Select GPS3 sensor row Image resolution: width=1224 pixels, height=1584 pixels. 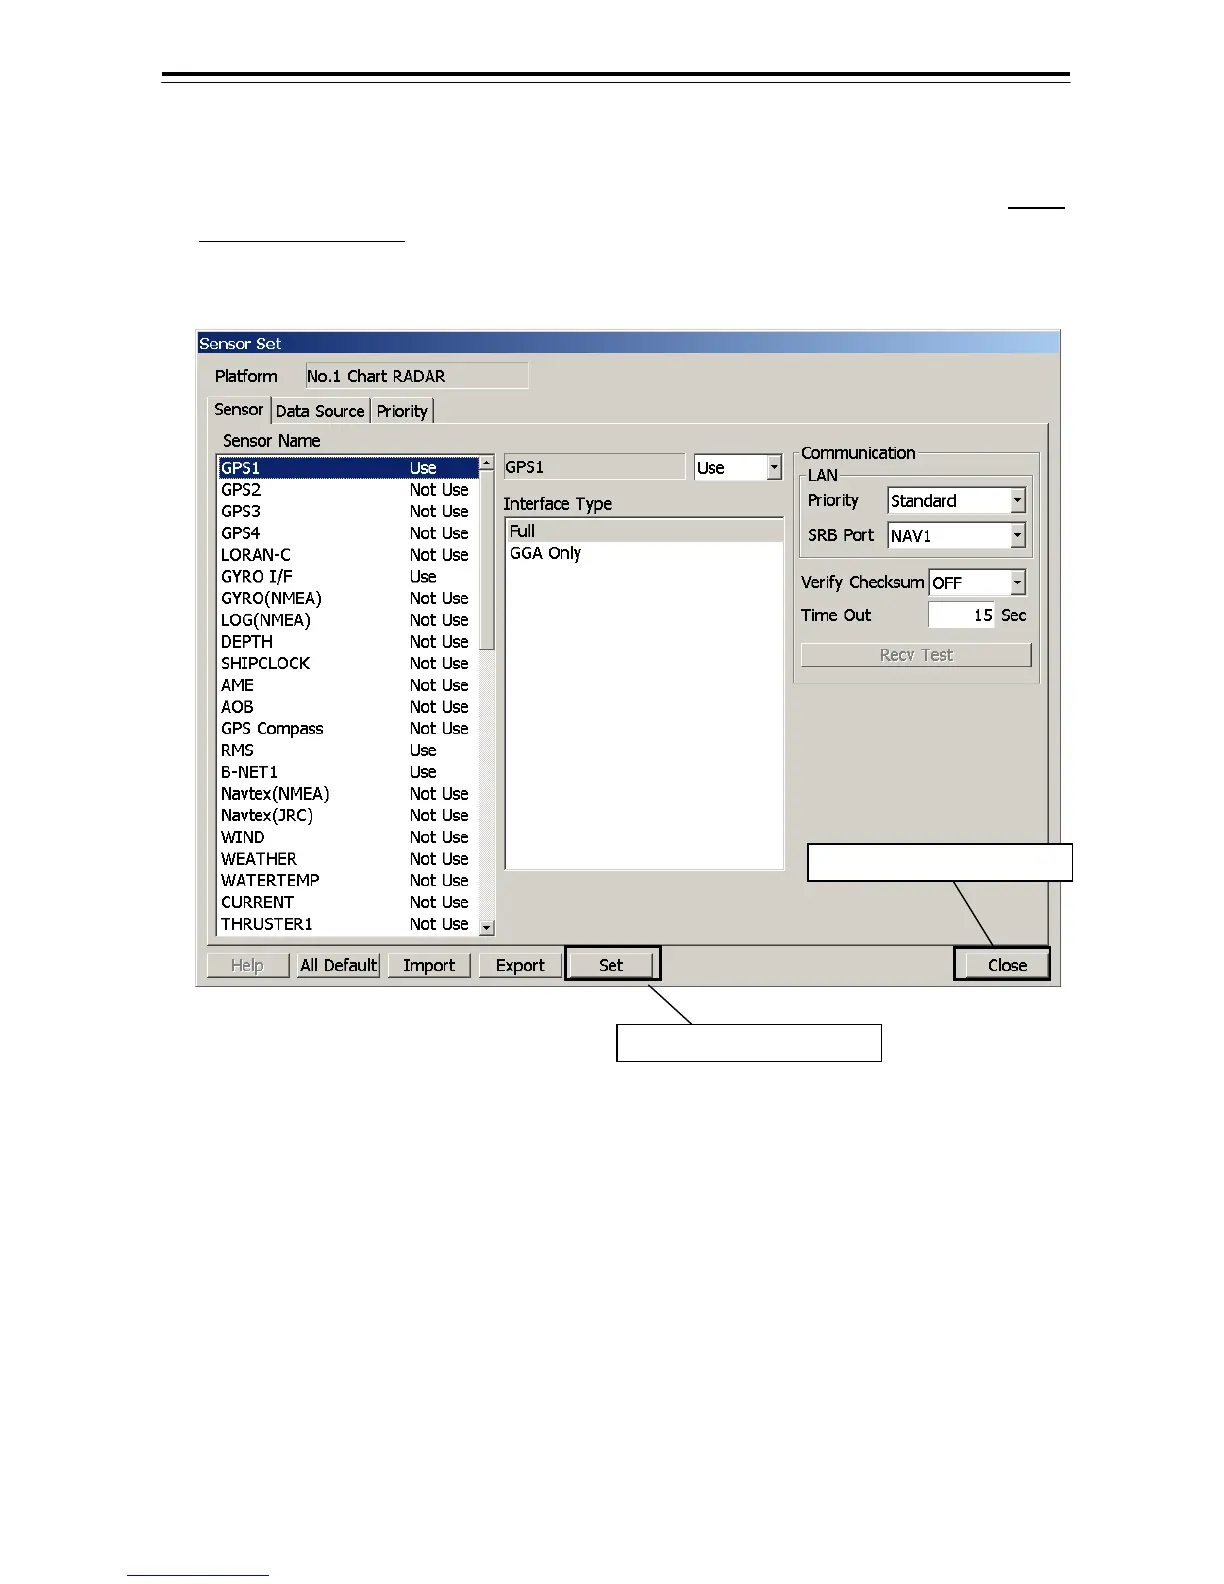click(348, 511)
